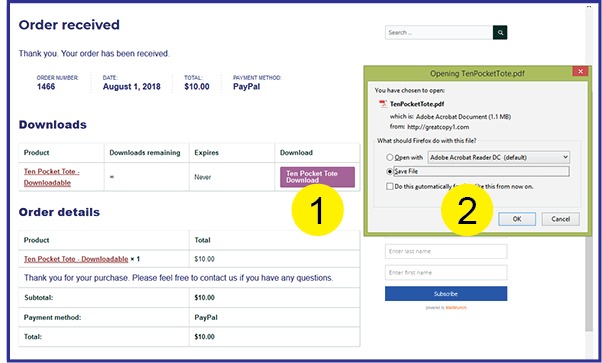Click the Order received heading
602x363 pixels.
click(x=69, y=25)
